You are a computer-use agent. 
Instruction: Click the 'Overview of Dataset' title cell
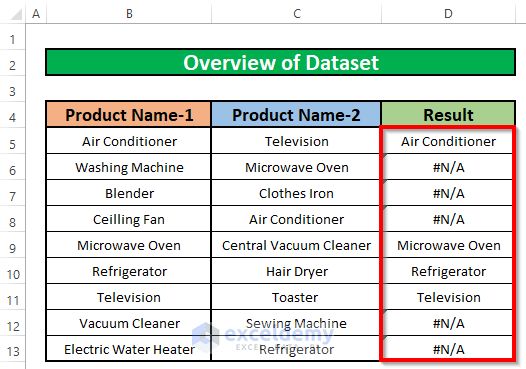[x=280, y=62]
